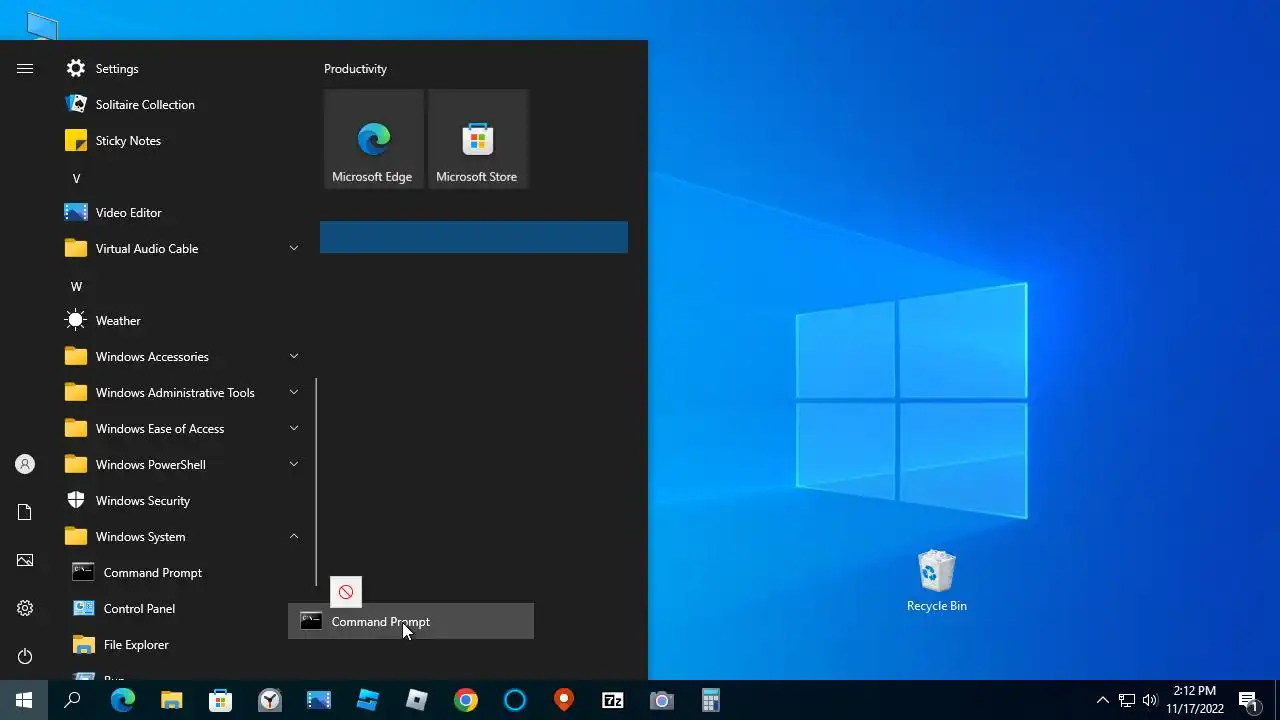Expand the Windows Accessories folder
Screen dimensions: 1280x720
(x=182, y=357)
